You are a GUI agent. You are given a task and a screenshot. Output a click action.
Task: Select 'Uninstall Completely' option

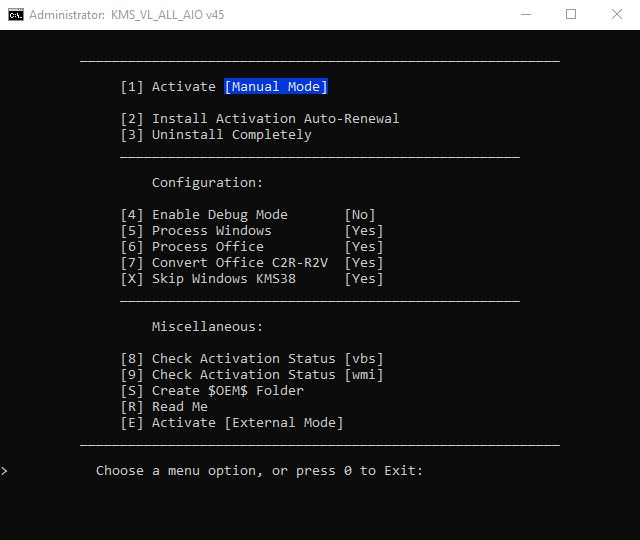click(216, 135)
